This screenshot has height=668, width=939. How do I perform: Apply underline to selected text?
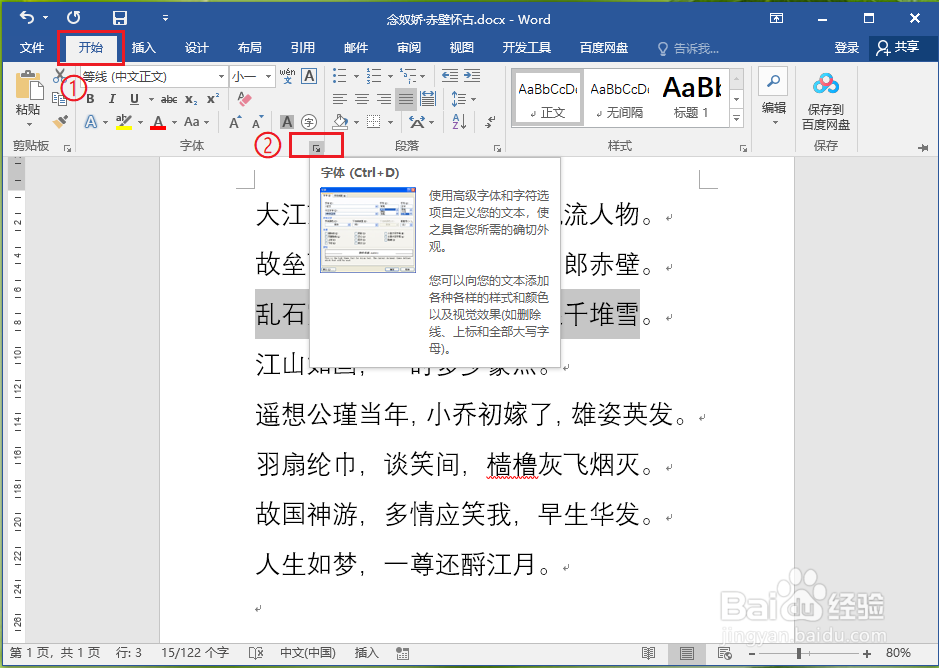134,98
